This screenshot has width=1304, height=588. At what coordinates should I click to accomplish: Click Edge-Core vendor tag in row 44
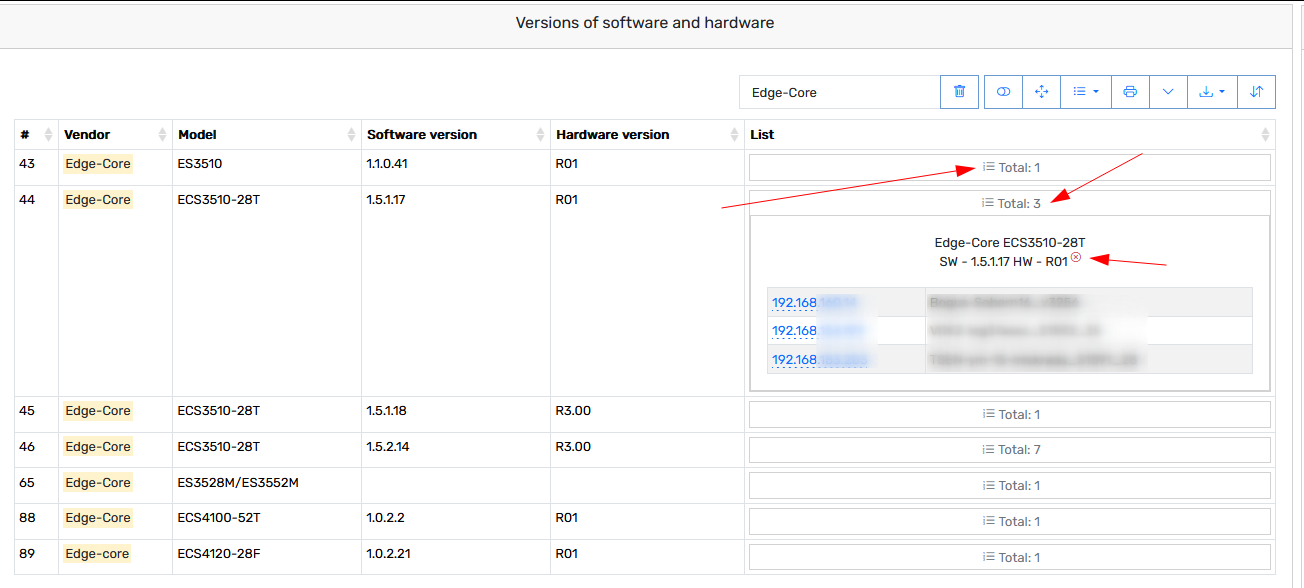coord(98,200)
